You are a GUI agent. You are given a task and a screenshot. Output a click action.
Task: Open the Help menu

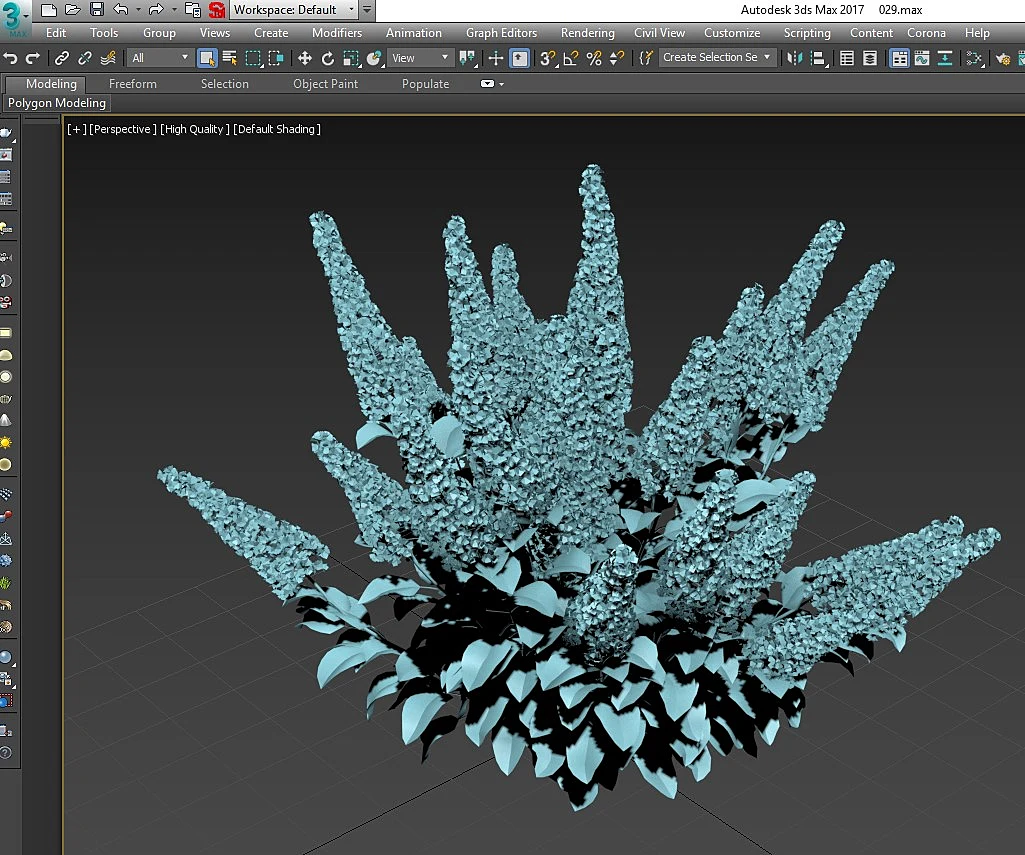point(977,33)
